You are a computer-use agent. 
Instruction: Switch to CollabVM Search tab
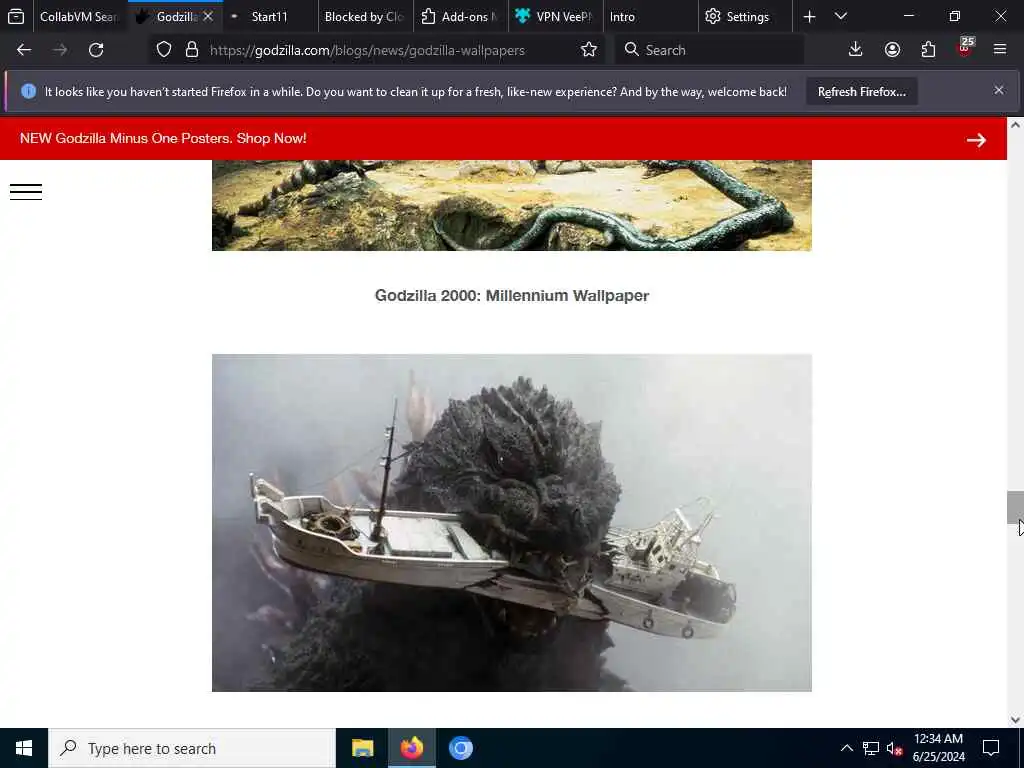coord(80,17)
